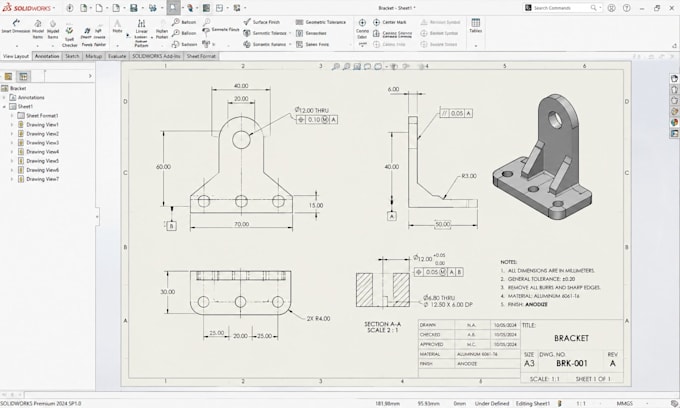Select the Ø12.00 THRU hole callout
The image size is (680, 408).
pos(312,110)
